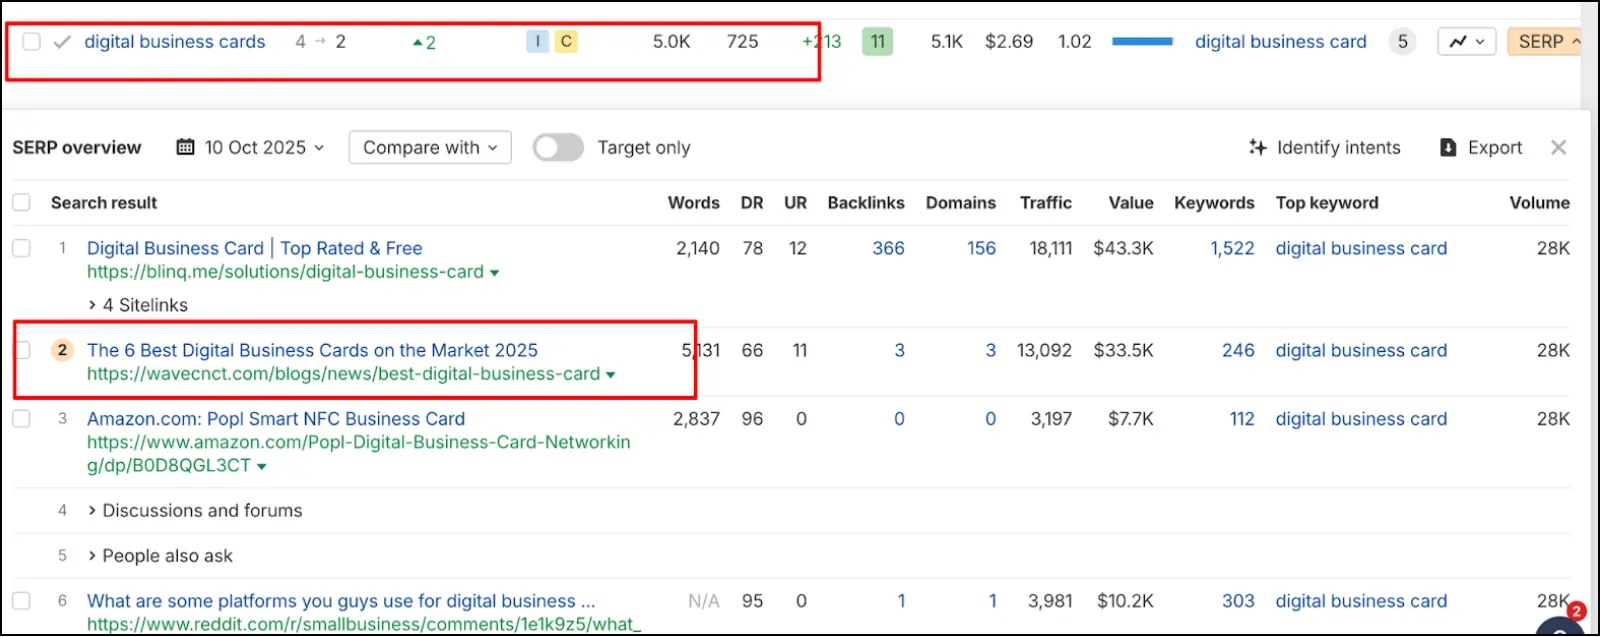The height and width of the screenshot is (637, 1600).
Task: Toggle the Target only switch
Action: pyautogui.click(x=558, y=148)
